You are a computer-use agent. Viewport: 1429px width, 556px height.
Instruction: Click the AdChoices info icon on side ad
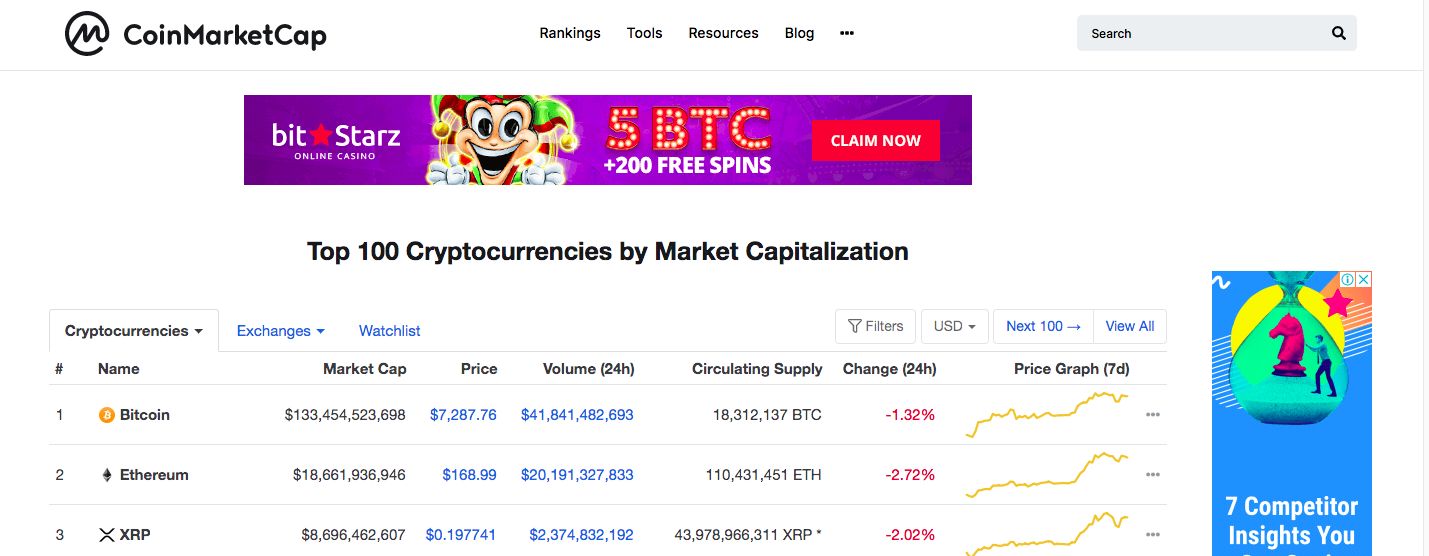click(1348, 279)
